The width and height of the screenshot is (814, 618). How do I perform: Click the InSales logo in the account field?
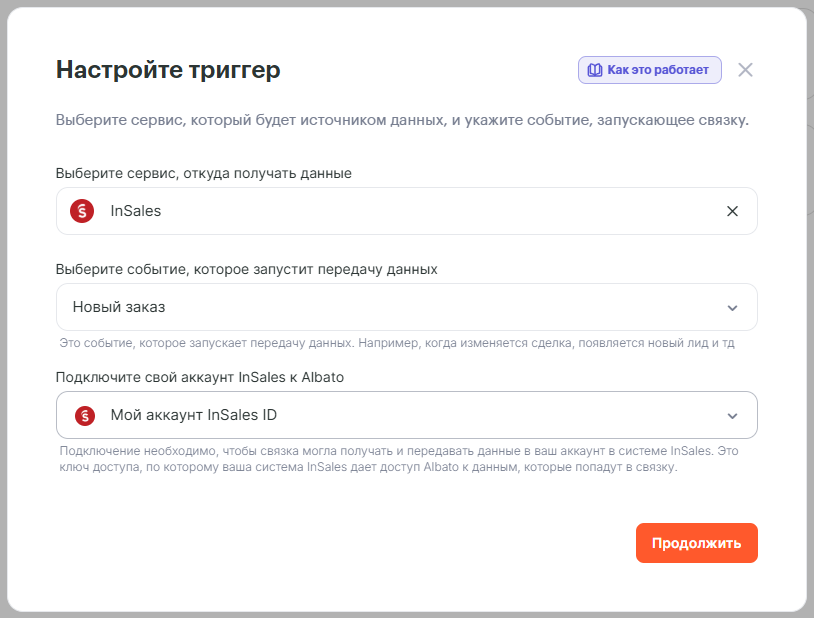tap(85, 415)
